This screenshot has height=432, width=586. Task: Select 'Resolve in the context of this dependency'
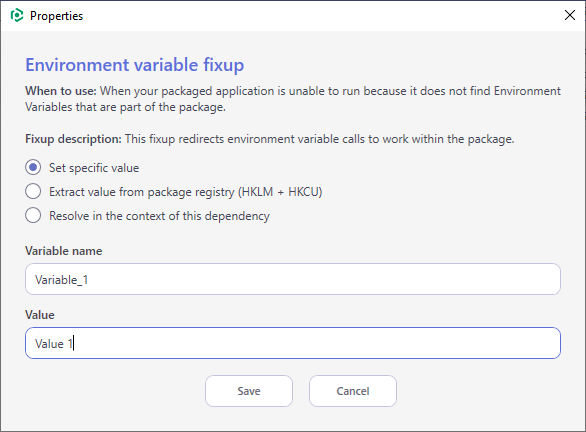pyautogui.click(x=33, y=215)
